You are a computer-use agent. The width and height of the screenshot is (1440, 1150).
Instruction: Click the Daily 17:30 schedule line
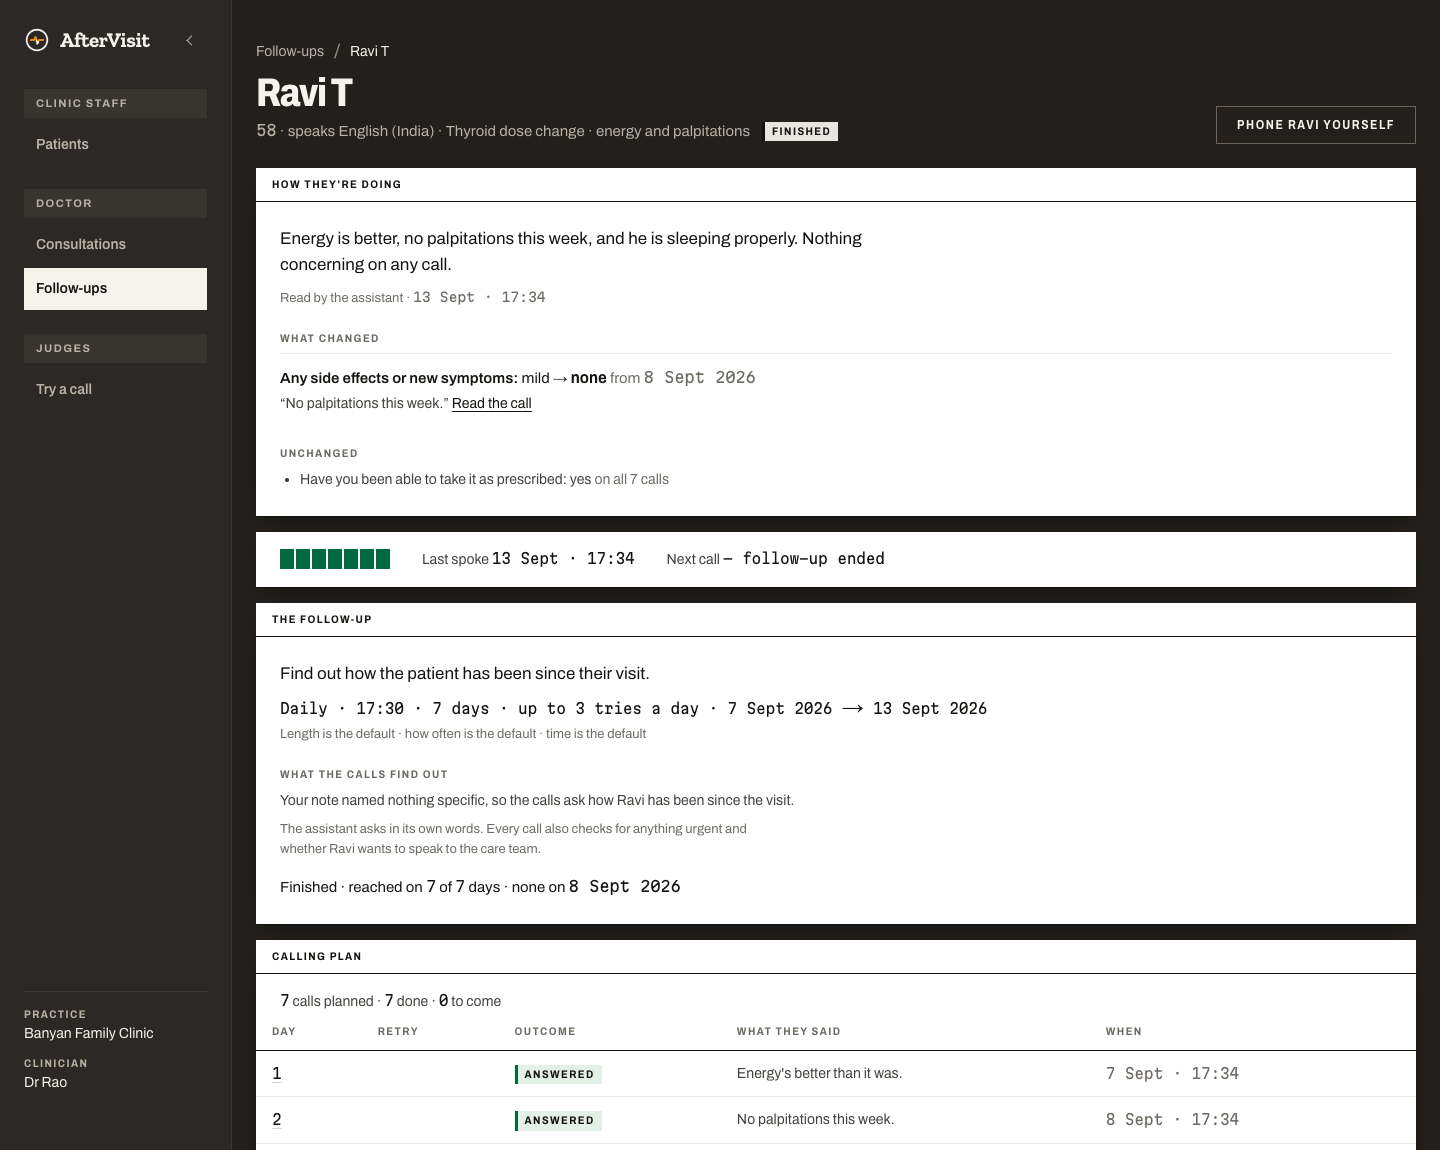(x=633, y=708)
